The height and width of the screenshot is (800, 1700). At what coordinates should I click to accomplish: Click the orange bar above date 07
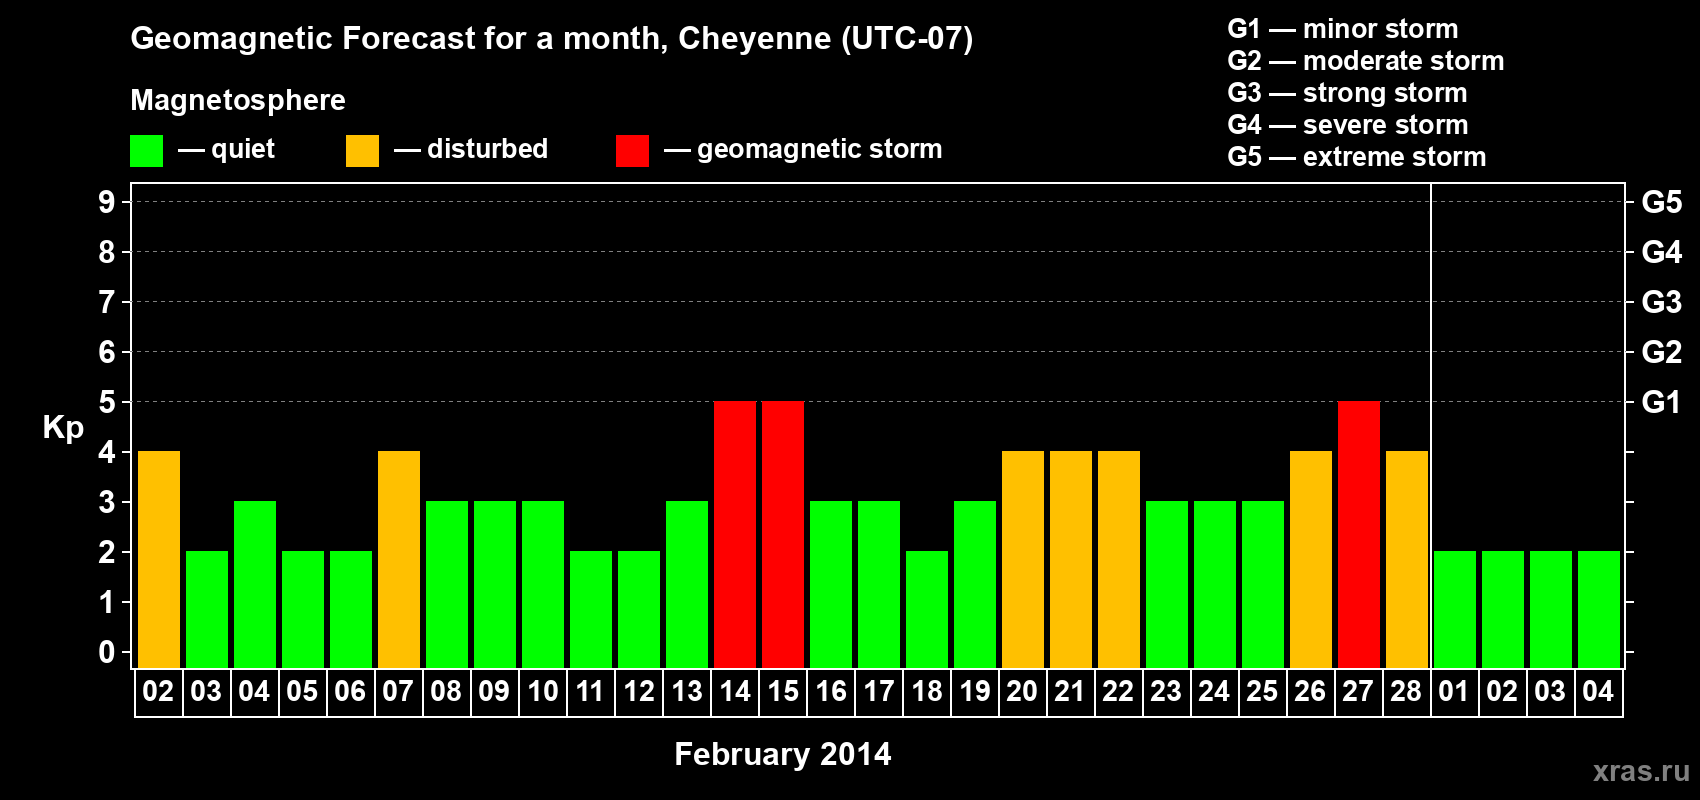click(399, 559)
